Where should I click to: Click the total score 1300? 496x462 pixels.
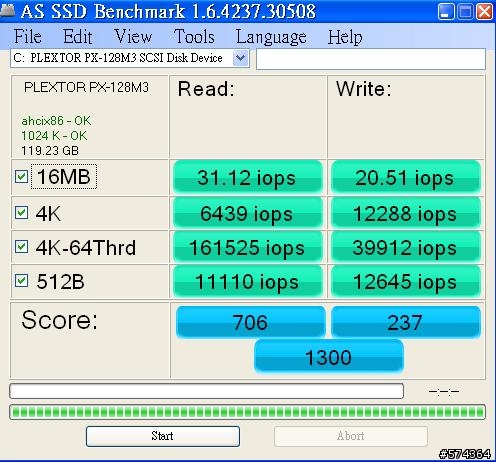coord(329,356)
